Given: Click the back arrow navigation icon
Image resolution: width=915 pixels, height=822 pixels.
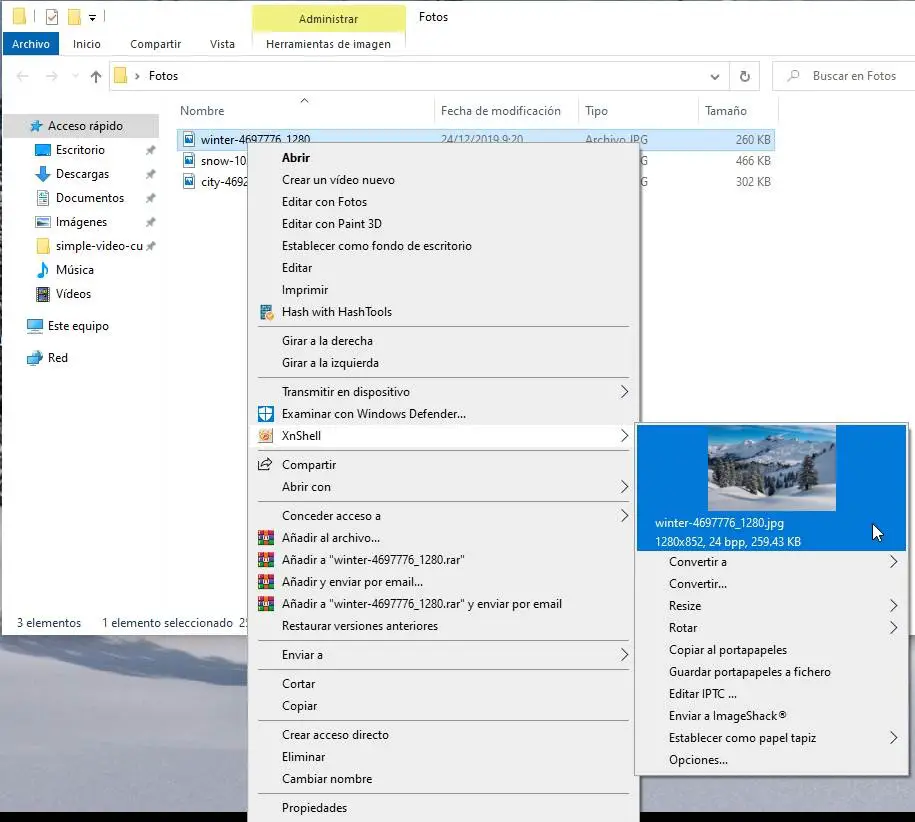Looking at the screenshot, I should pyautogui.click(x=23, y=76).
